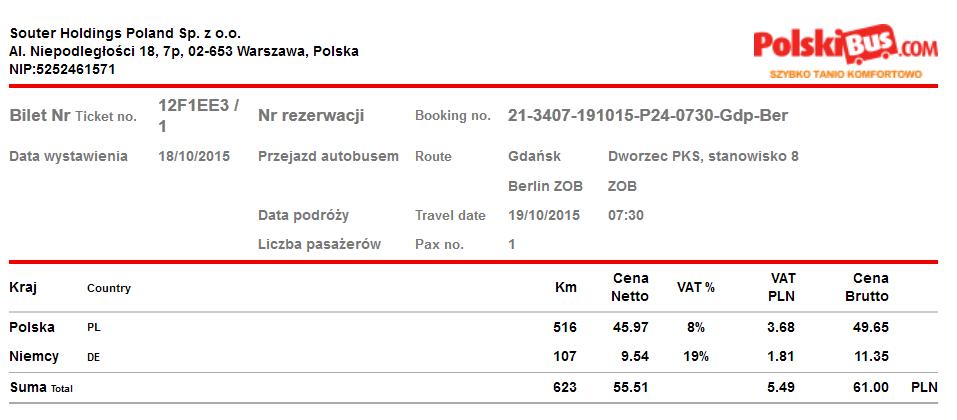Select the booking number starting 21-3407

click(x=647, y=116)
